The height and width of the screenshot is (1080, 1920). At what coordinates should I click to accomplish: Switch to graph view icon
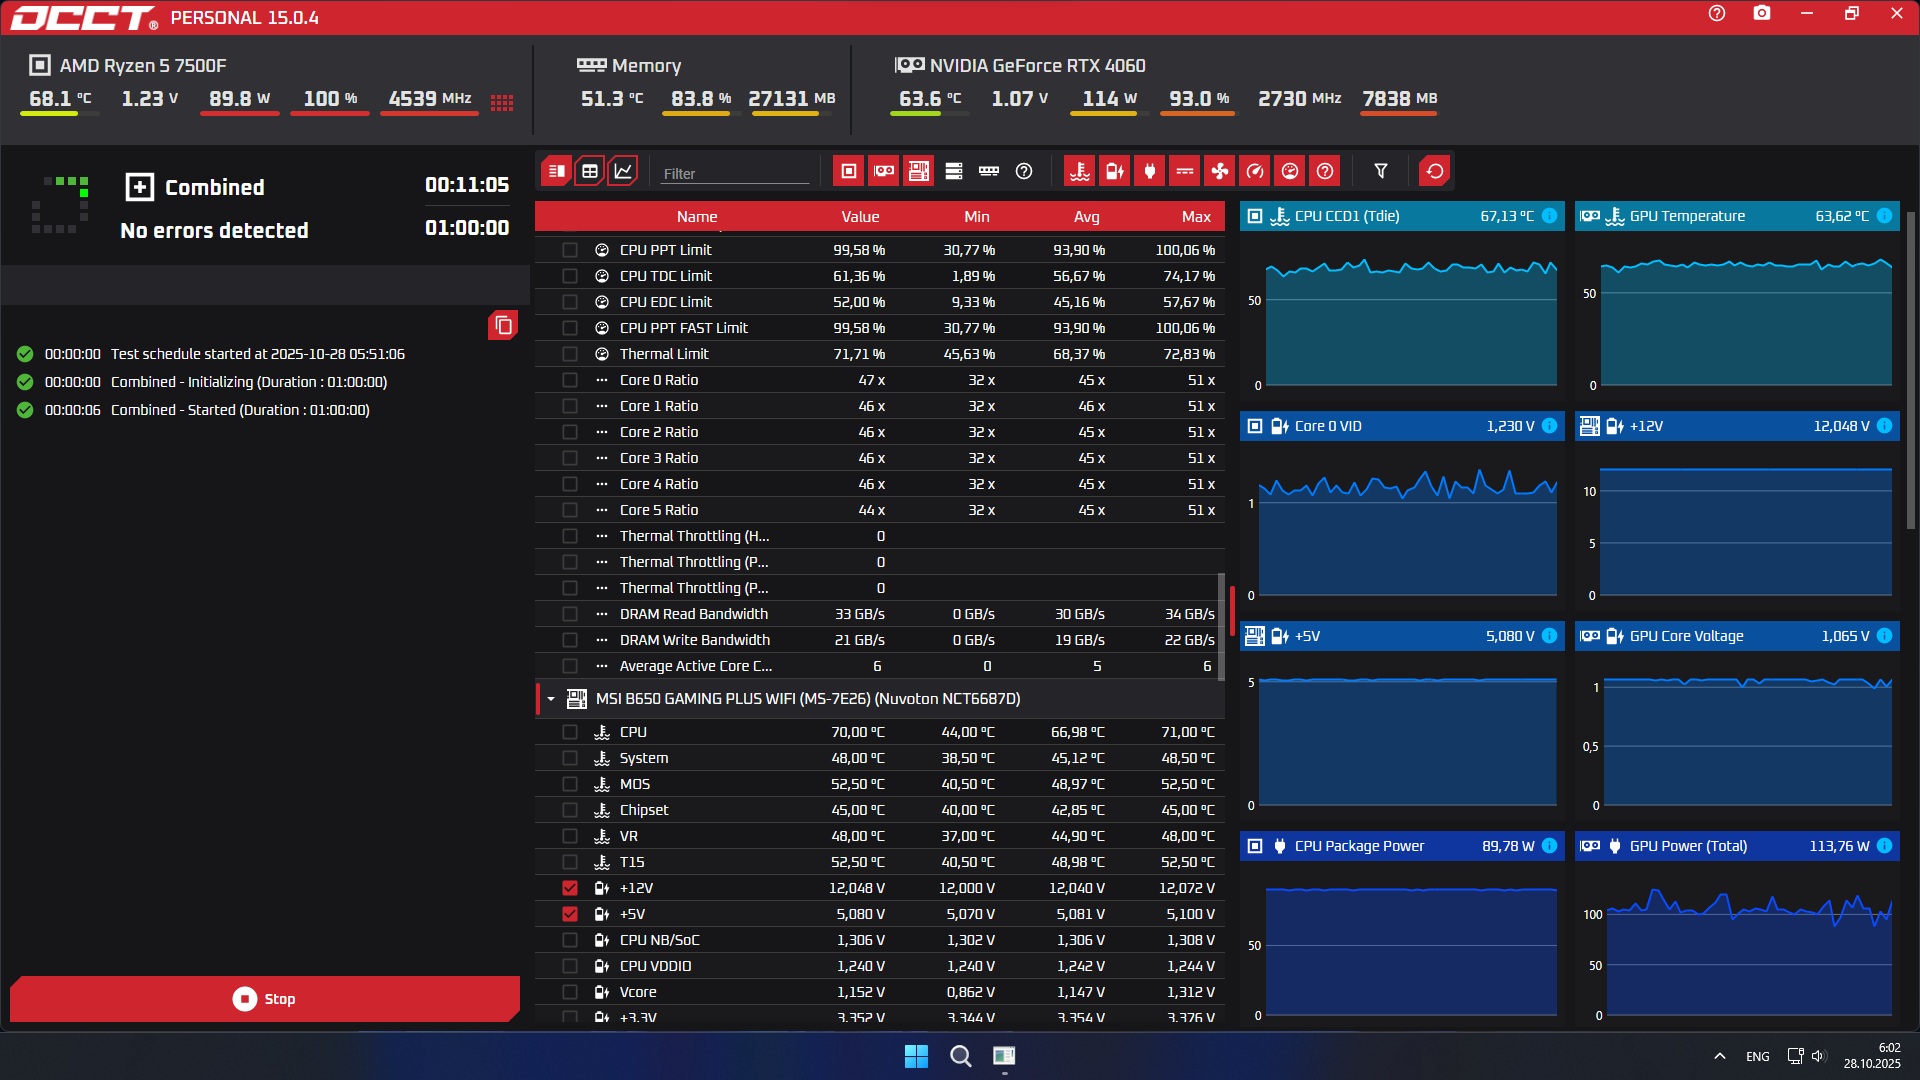point(623,171)
